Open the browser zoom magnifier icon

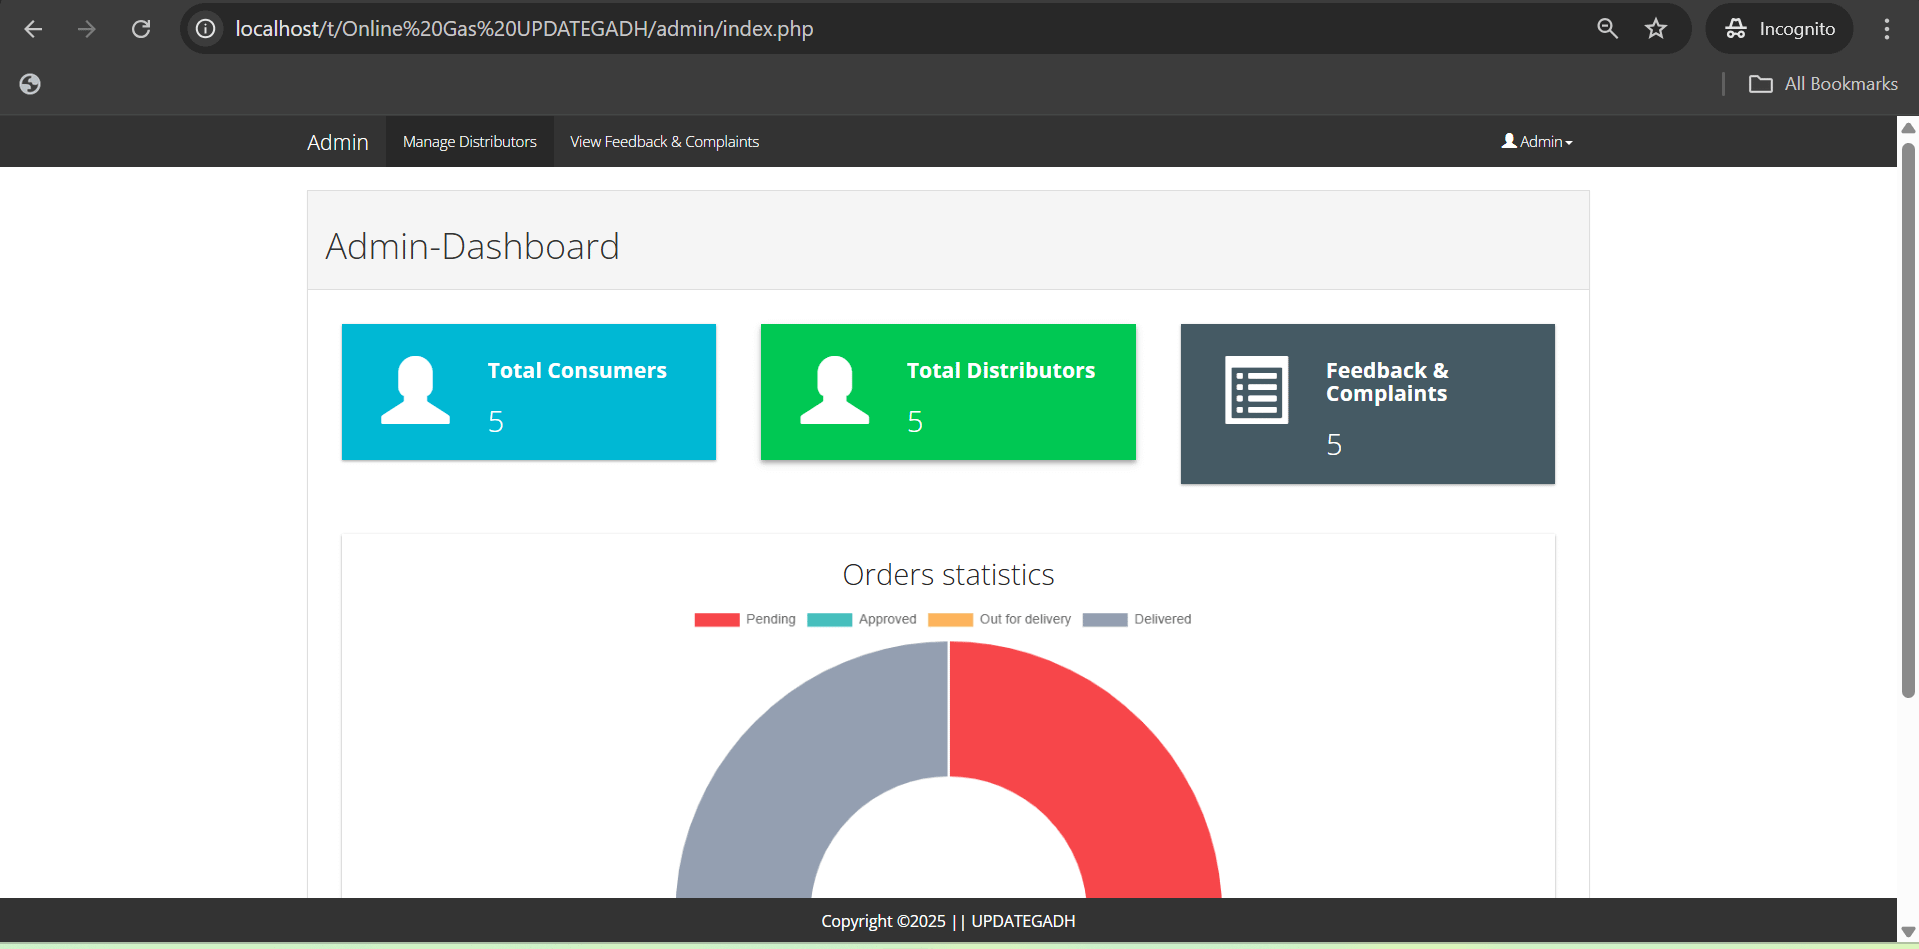(1607, 29)
